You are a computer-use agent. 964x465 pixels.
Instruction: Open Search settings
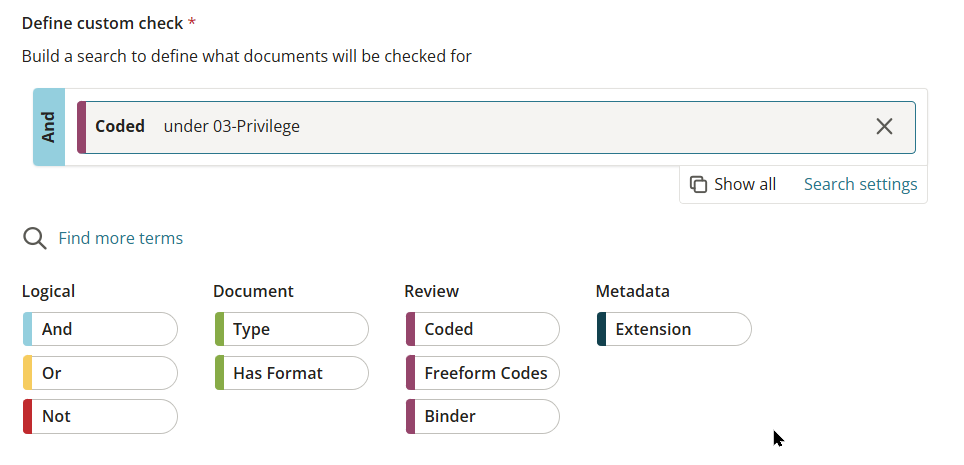click(x=860, y=184)
